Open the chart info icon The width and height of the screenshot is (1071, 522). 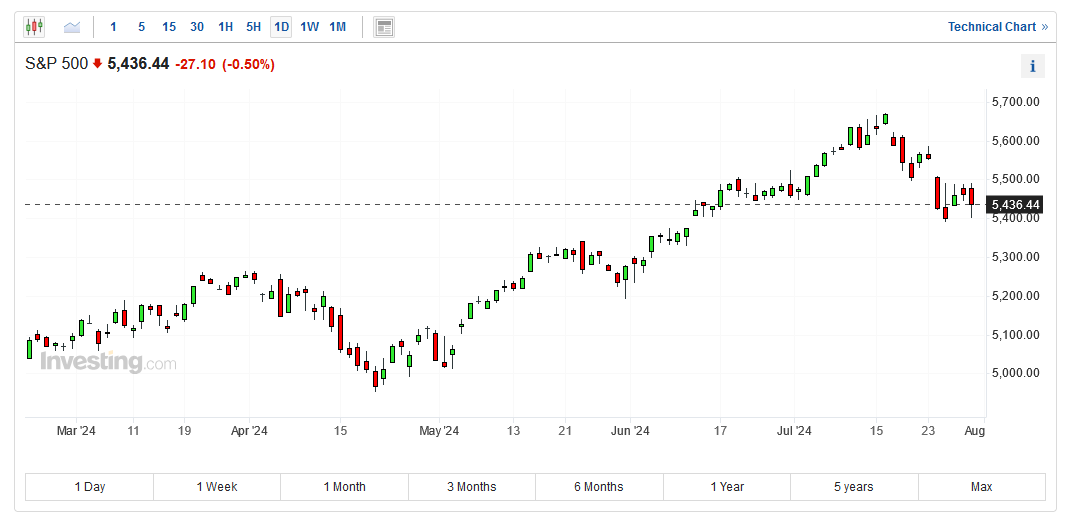(x=1032, y=67)
